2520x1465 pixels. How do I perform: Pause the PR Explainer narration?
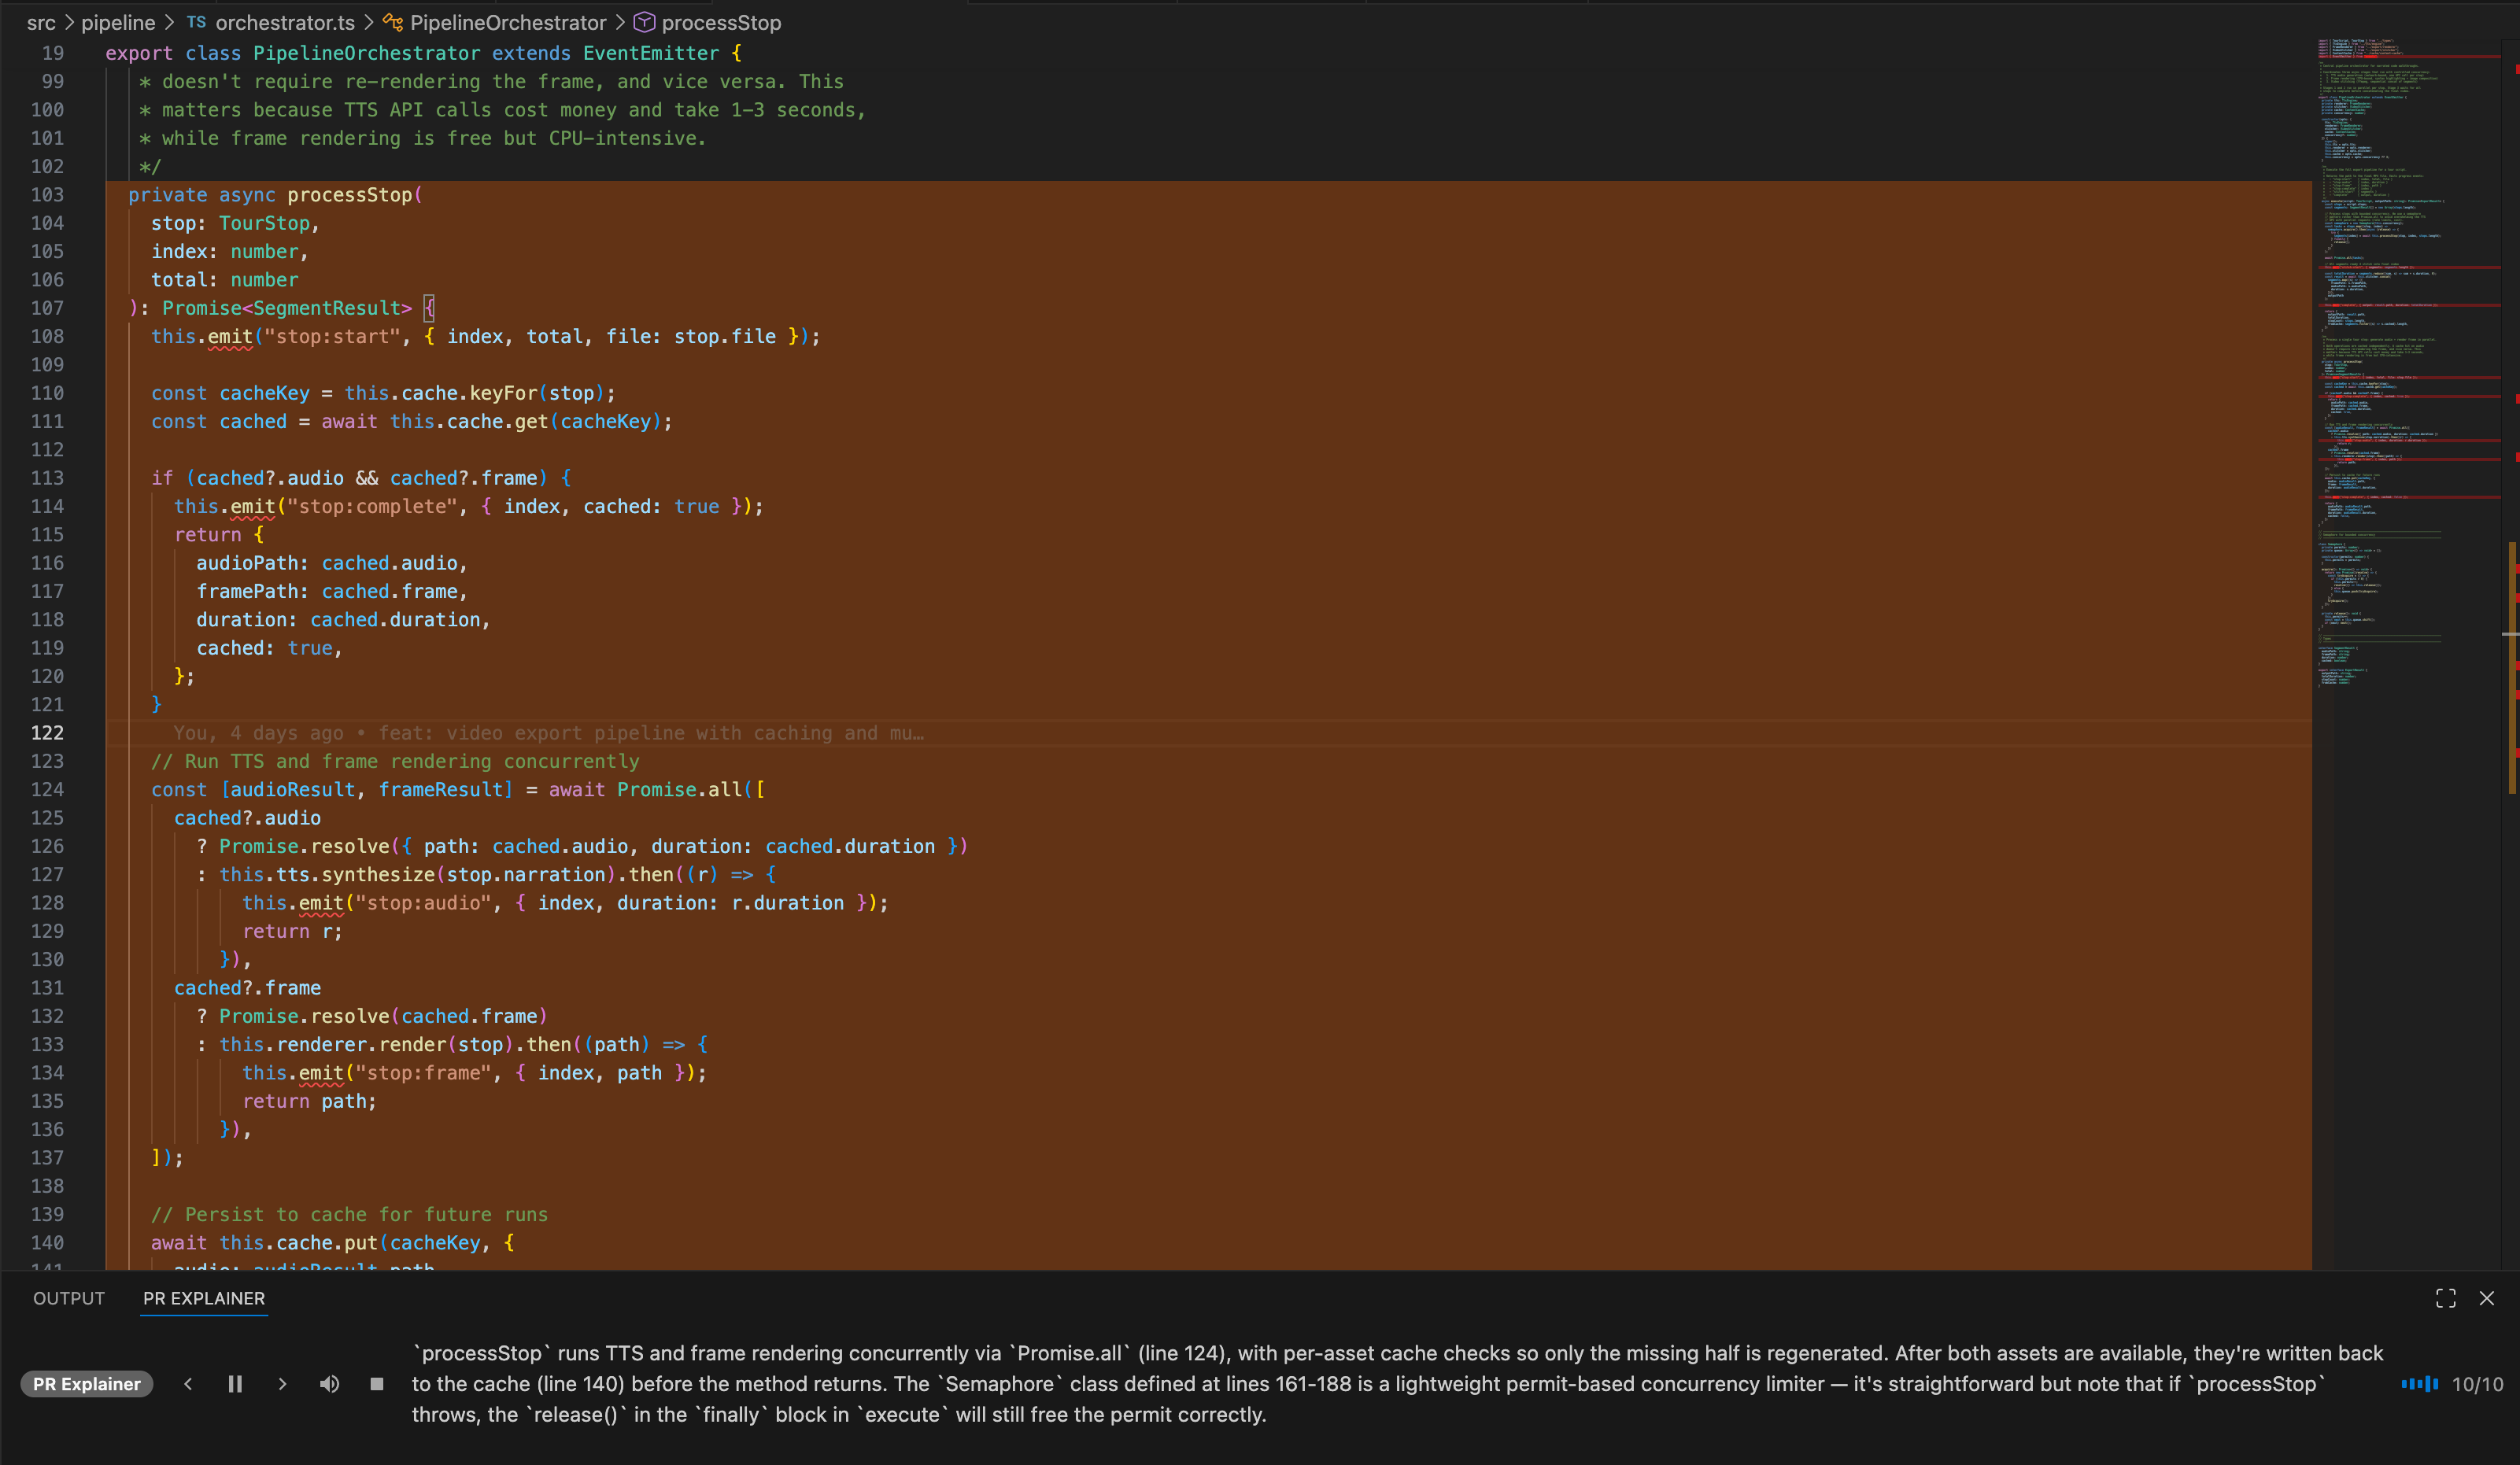pyautogui.click(x=235, y=1384)
